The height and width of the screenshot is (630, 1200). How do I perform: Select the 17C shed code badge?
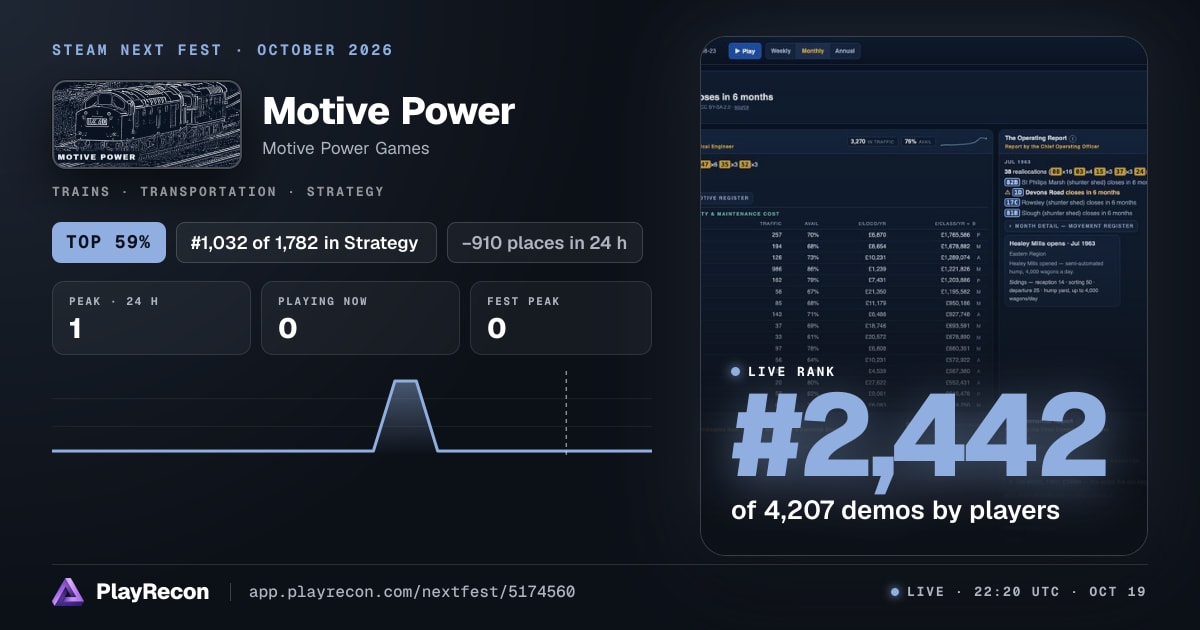(x=1011, y=202)
